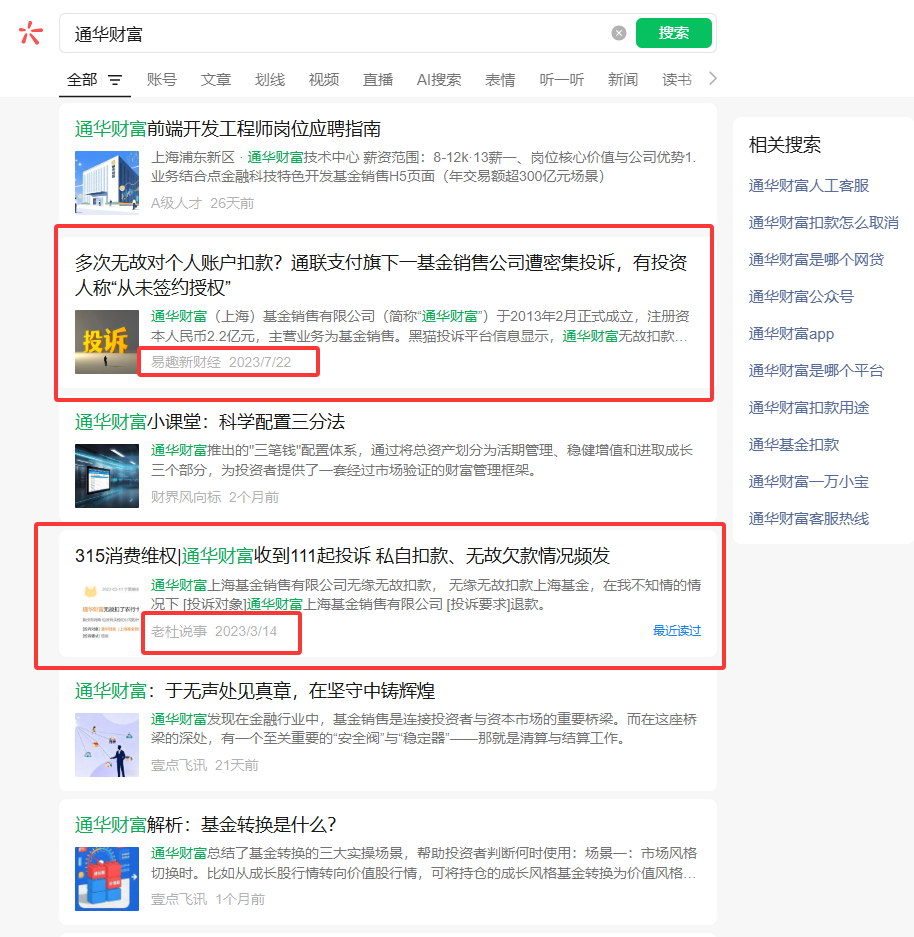
Task: Open the AI搜索 tab
Action: click(439, 79)
